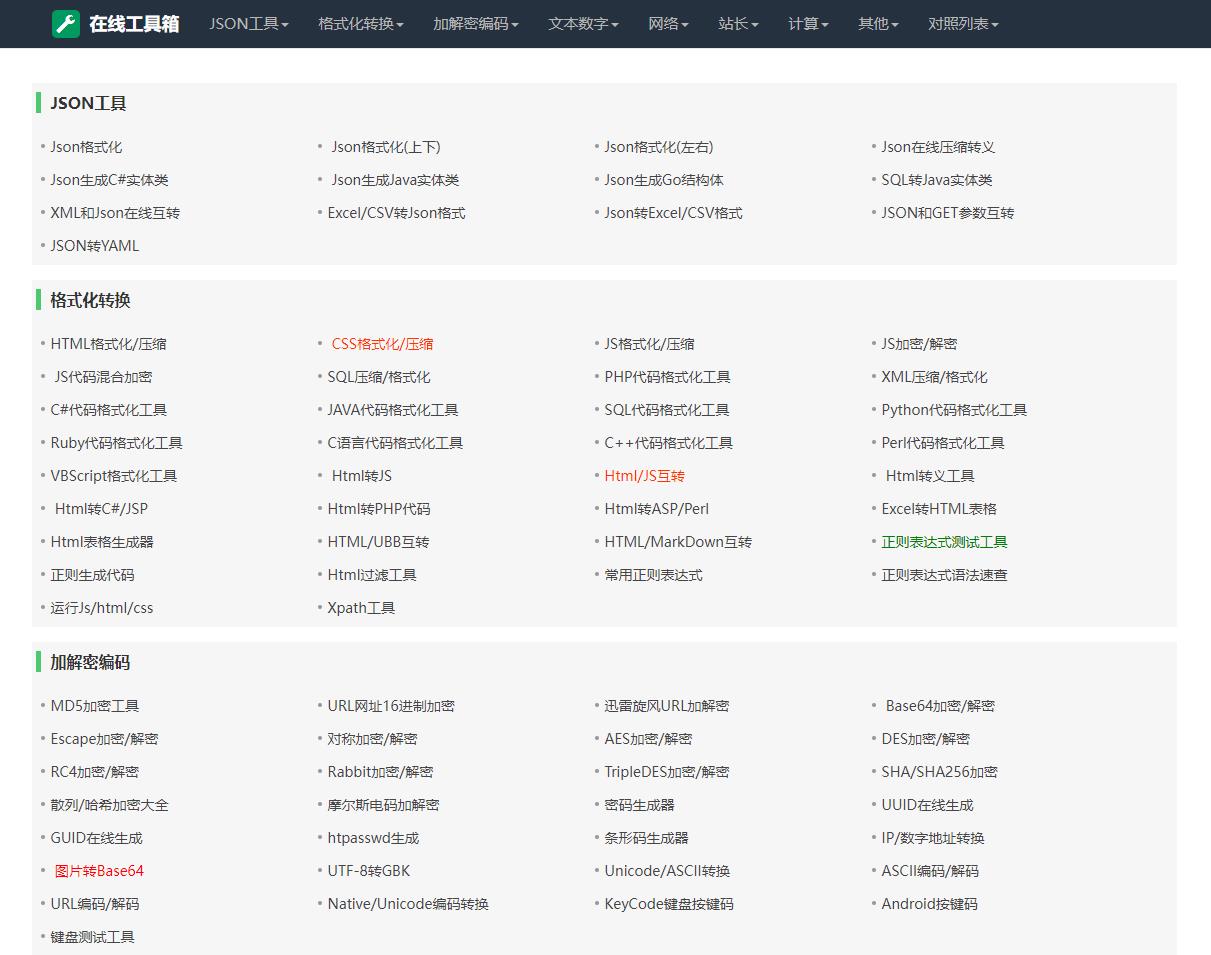Open Json生成Go结构体 link

[664, 180]
